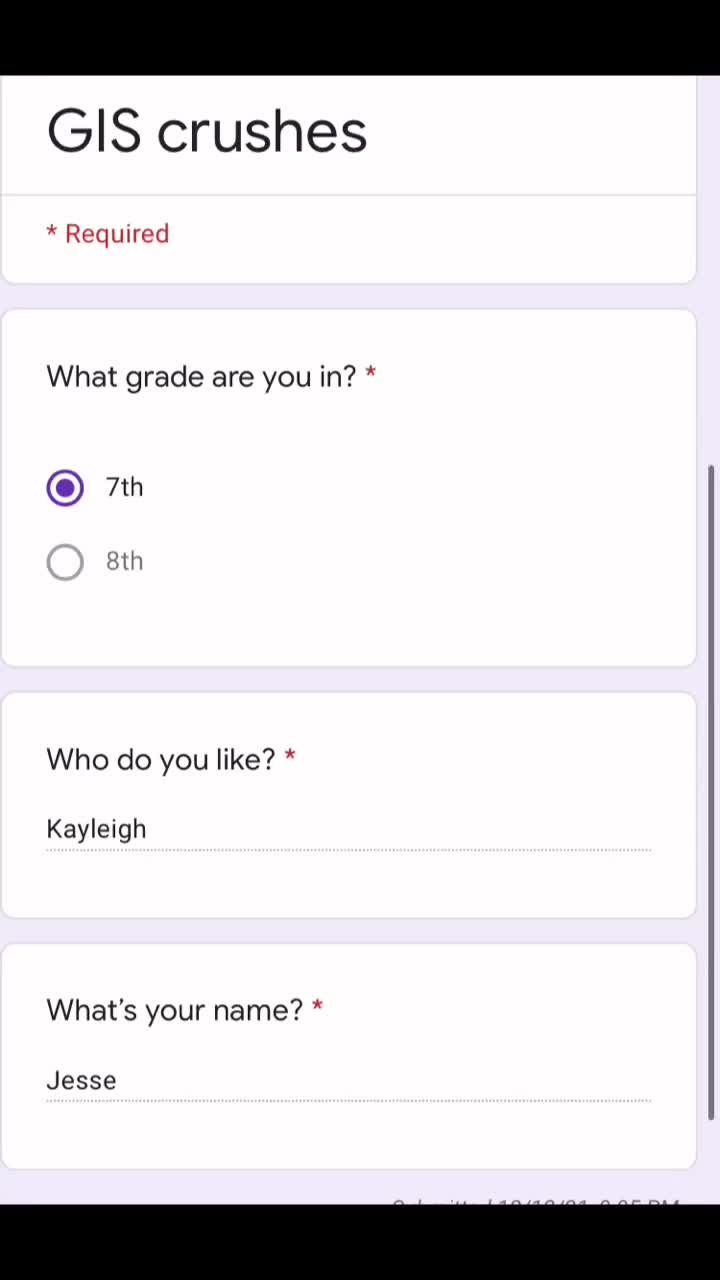Click the red asterisk after What's your name
720x1280 pixels.
(x=317, y=1006)
